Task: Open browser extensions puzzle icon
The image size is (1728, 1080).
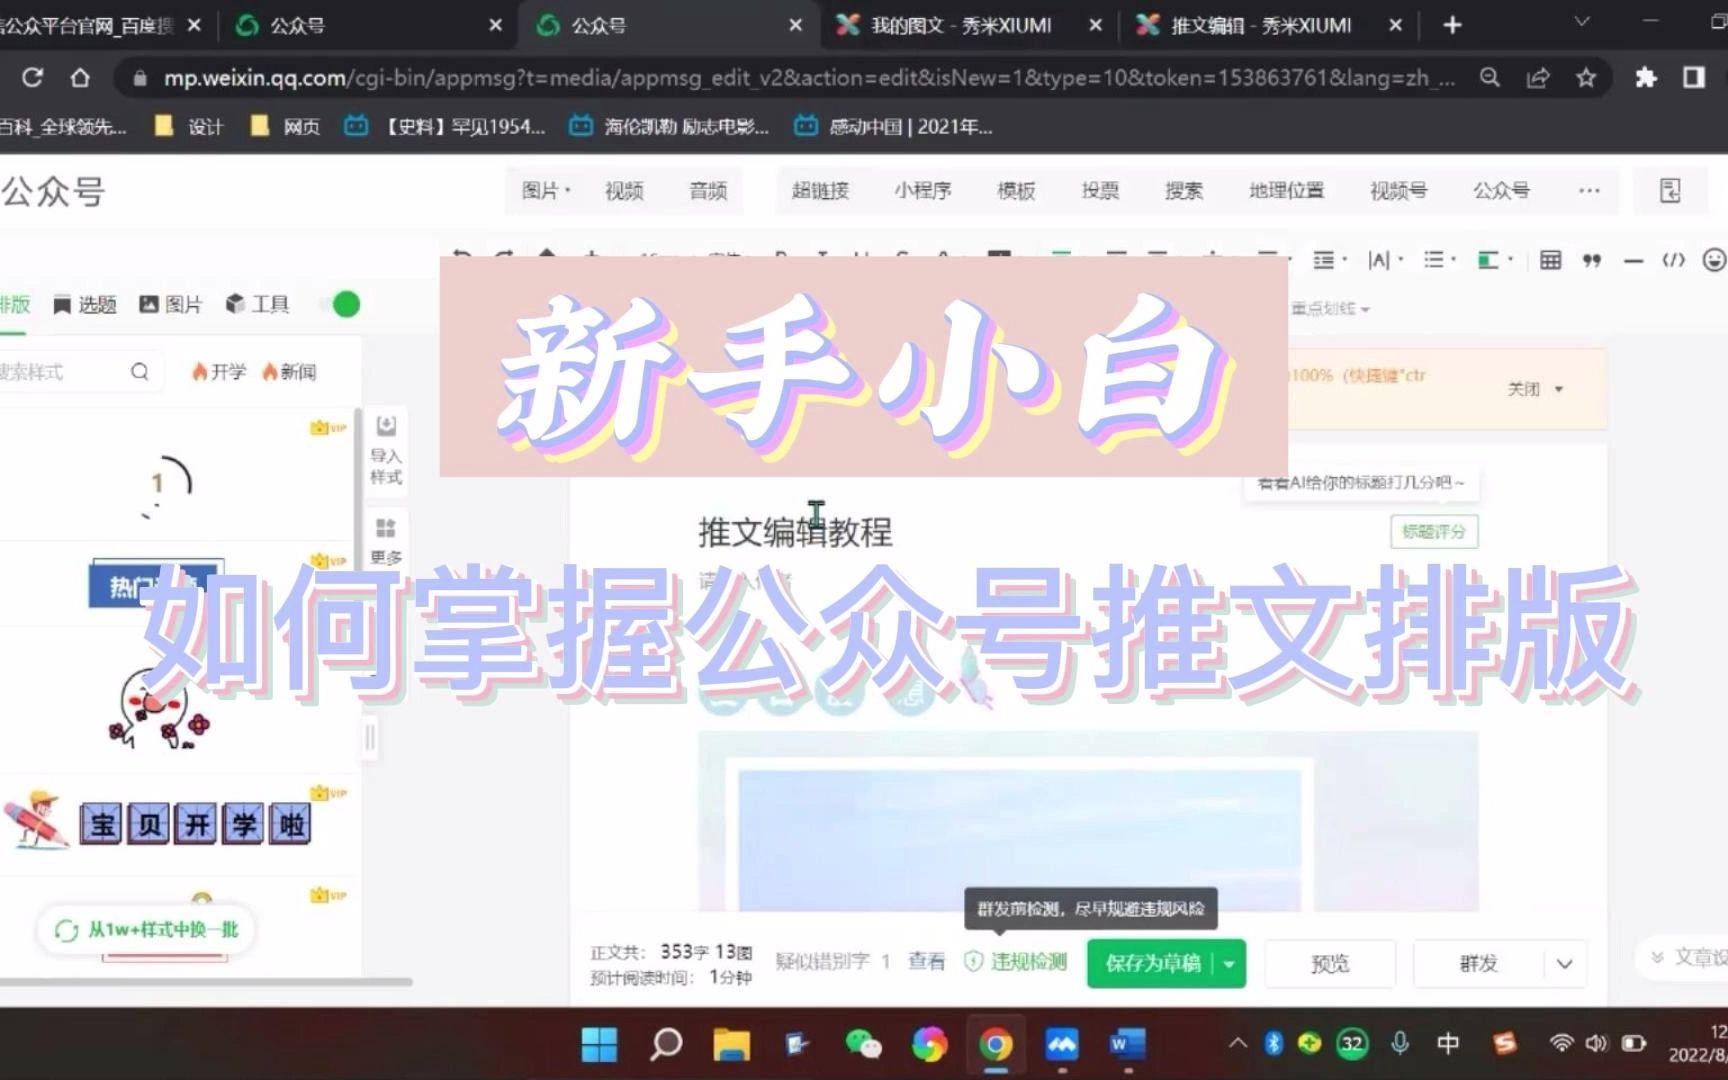Action: coord(1646,78)
